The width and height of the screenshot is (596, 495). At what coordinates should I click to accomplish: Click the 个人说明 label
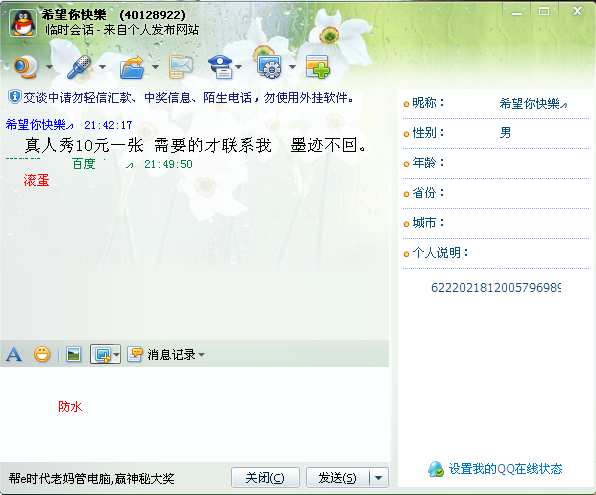440,252
